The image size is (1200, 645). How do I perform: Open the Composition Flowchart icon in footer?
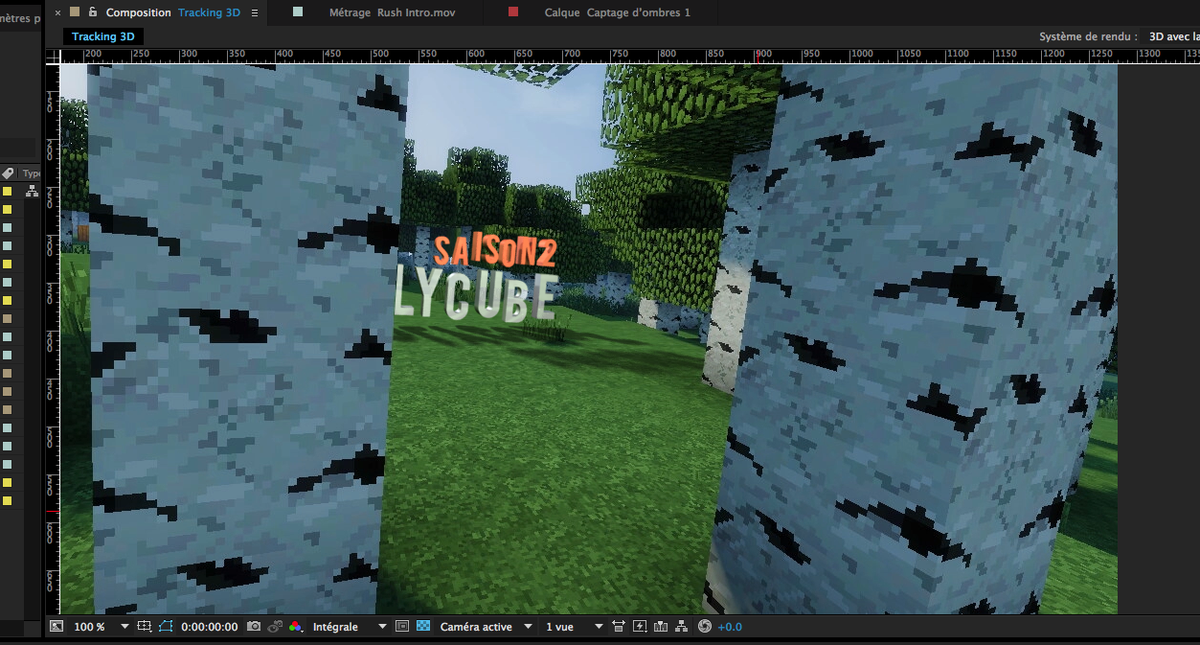pyautogui.click(x=682, y=626)
